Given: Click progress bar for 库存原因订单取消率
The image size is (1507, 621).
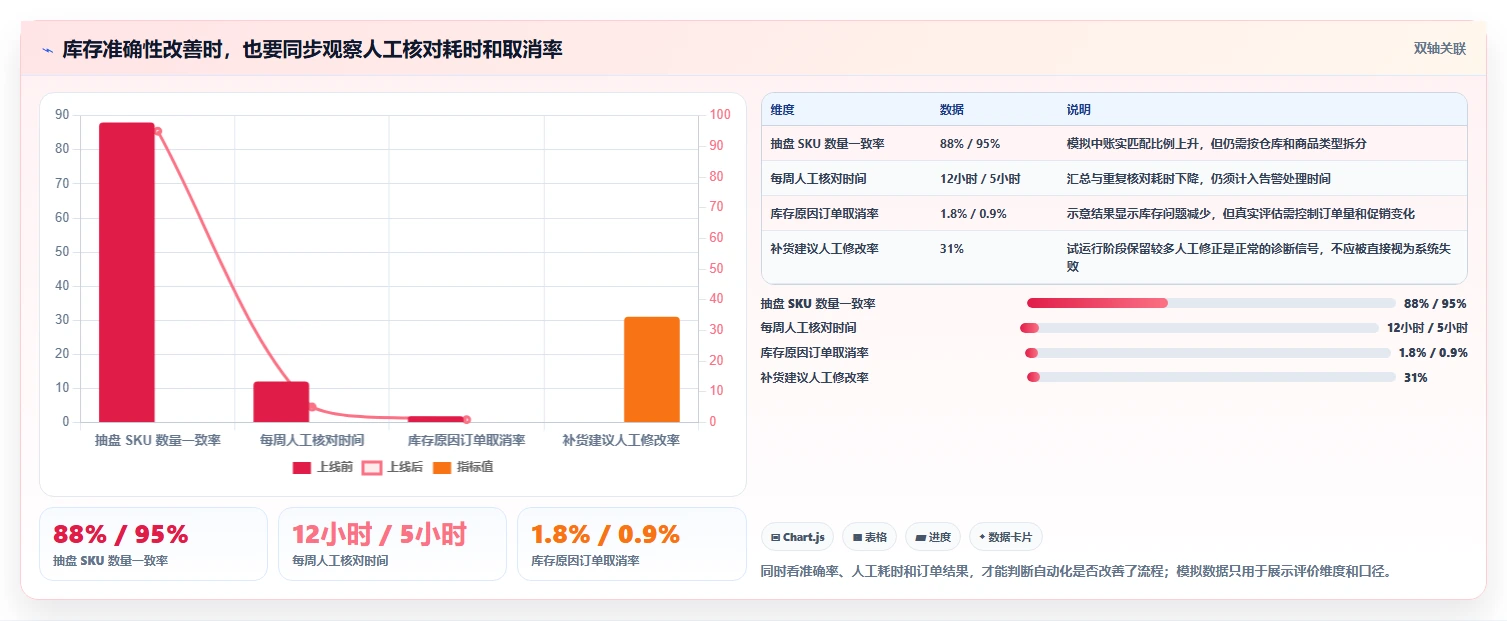Looking at the screenshot, I should (x=1207, y=353).
